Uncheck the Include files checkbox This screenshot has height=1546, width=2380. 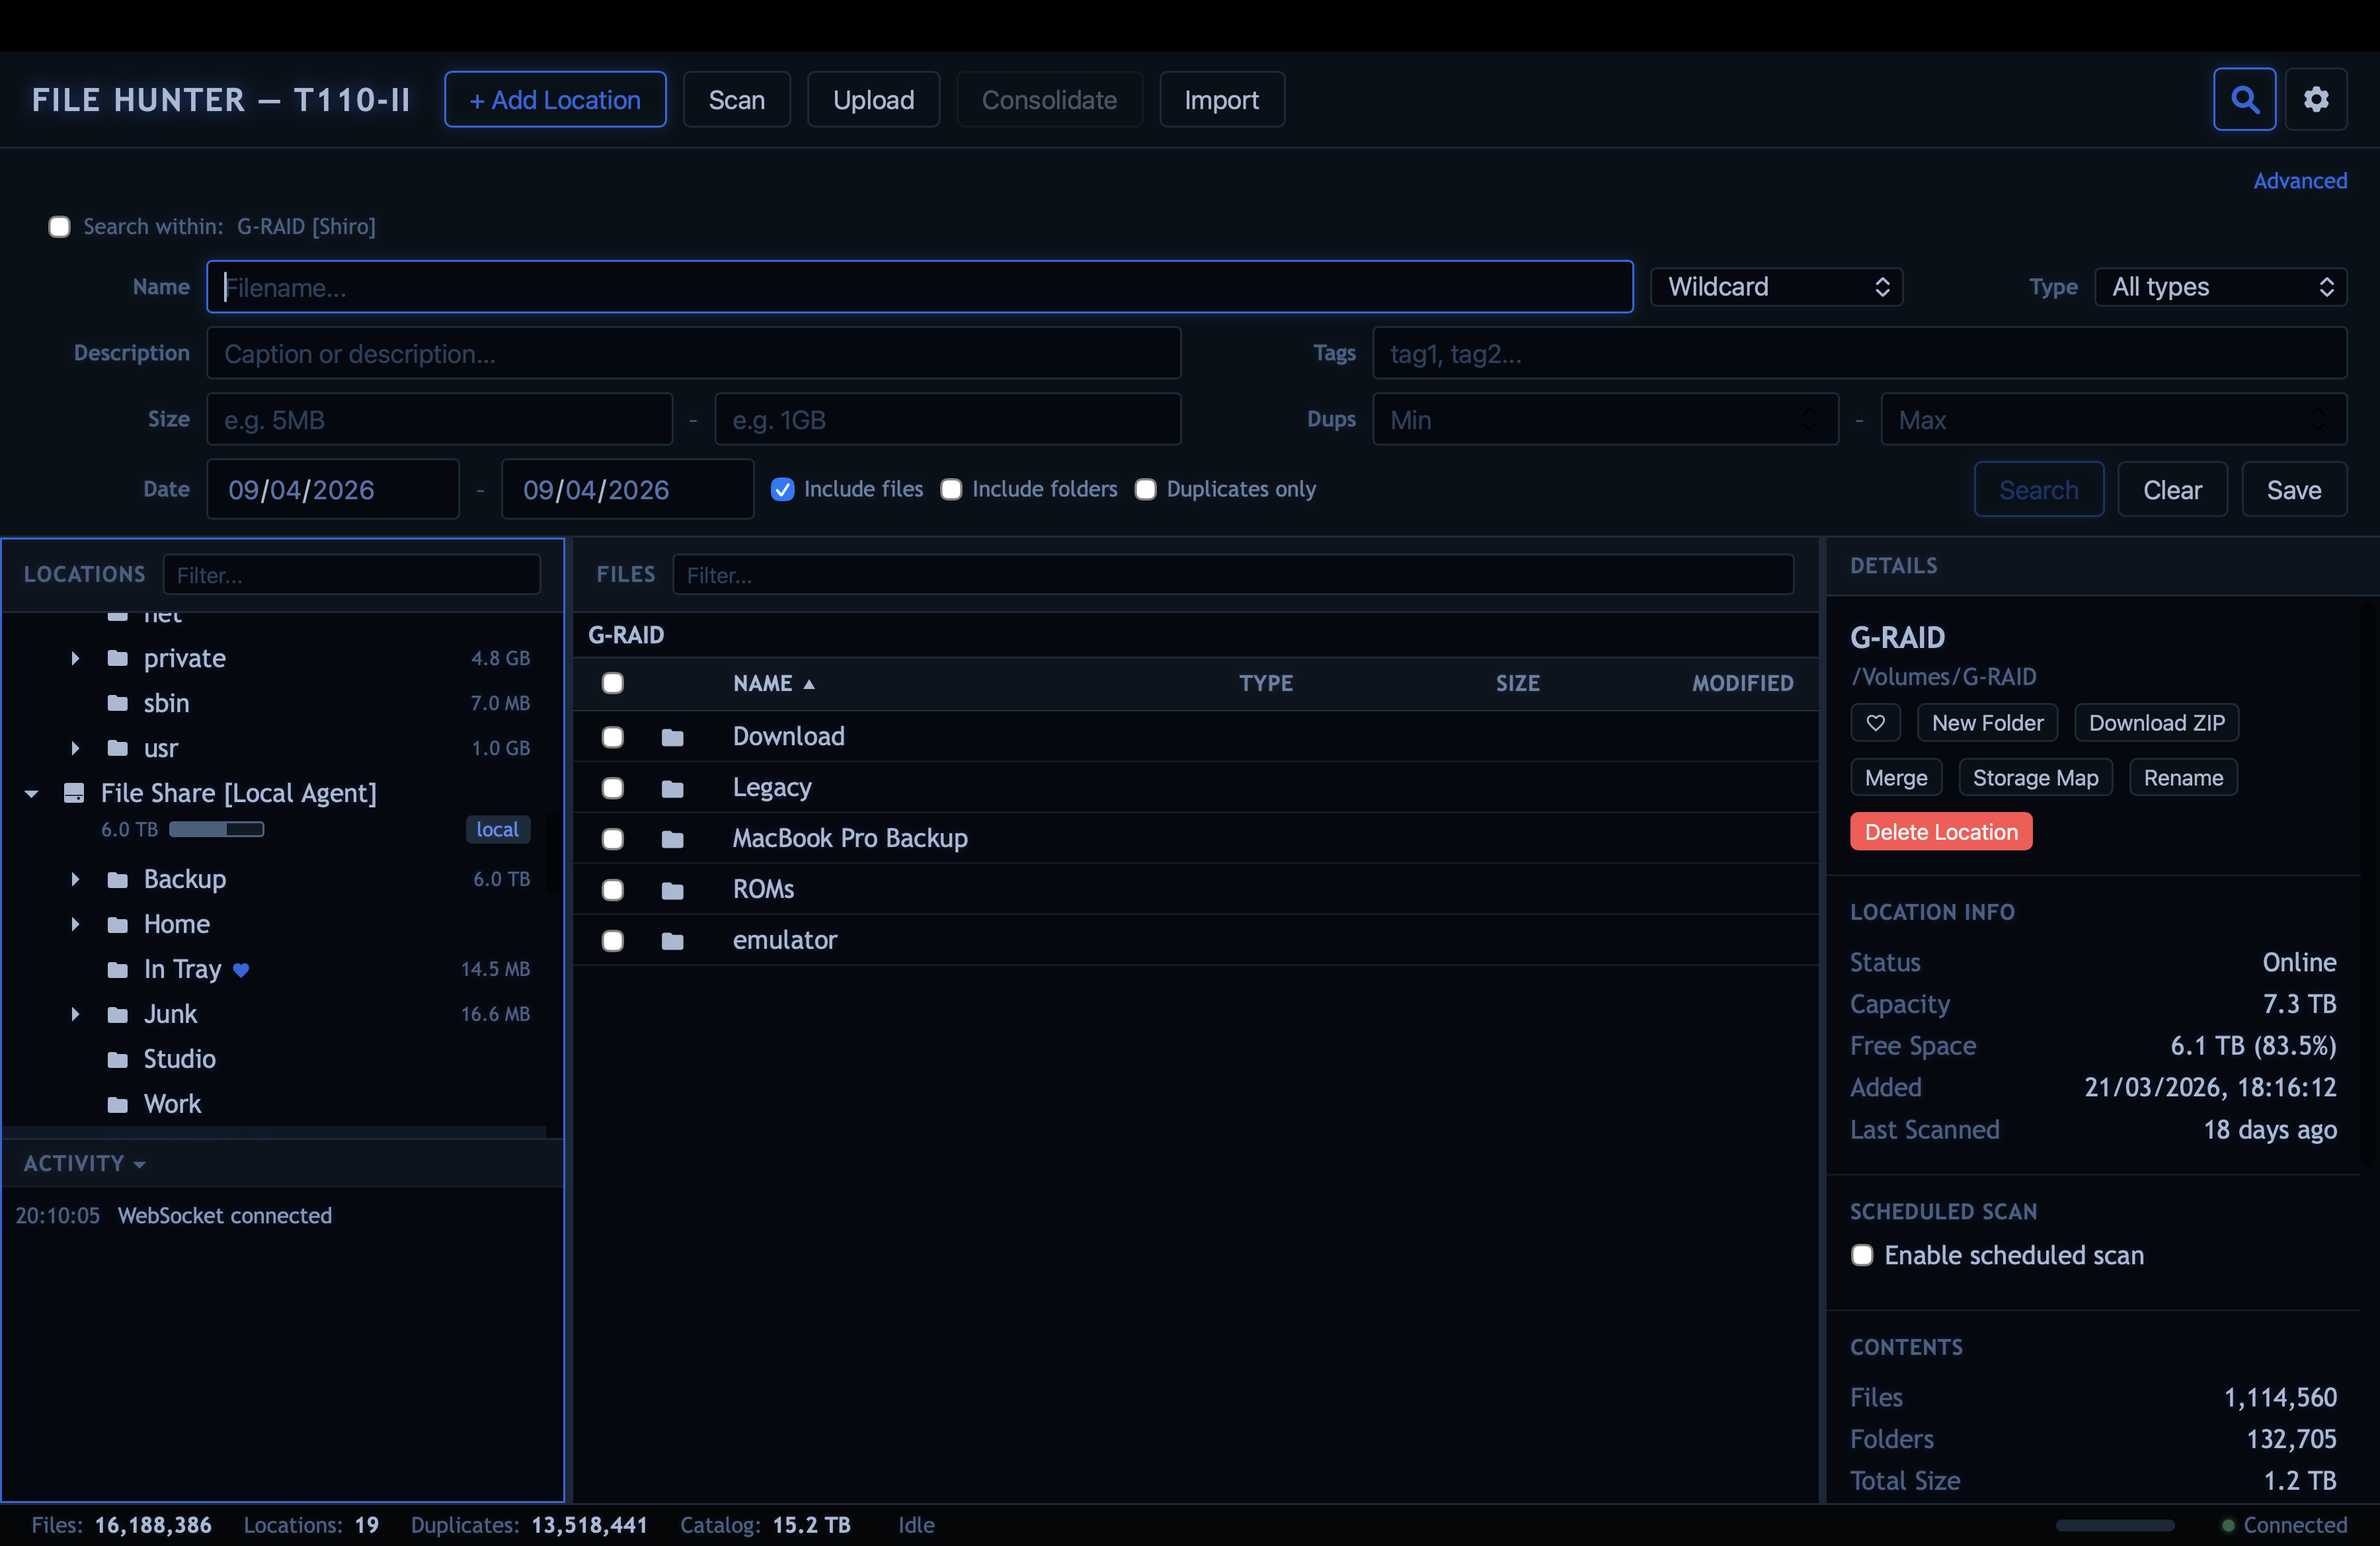[783, 489]
